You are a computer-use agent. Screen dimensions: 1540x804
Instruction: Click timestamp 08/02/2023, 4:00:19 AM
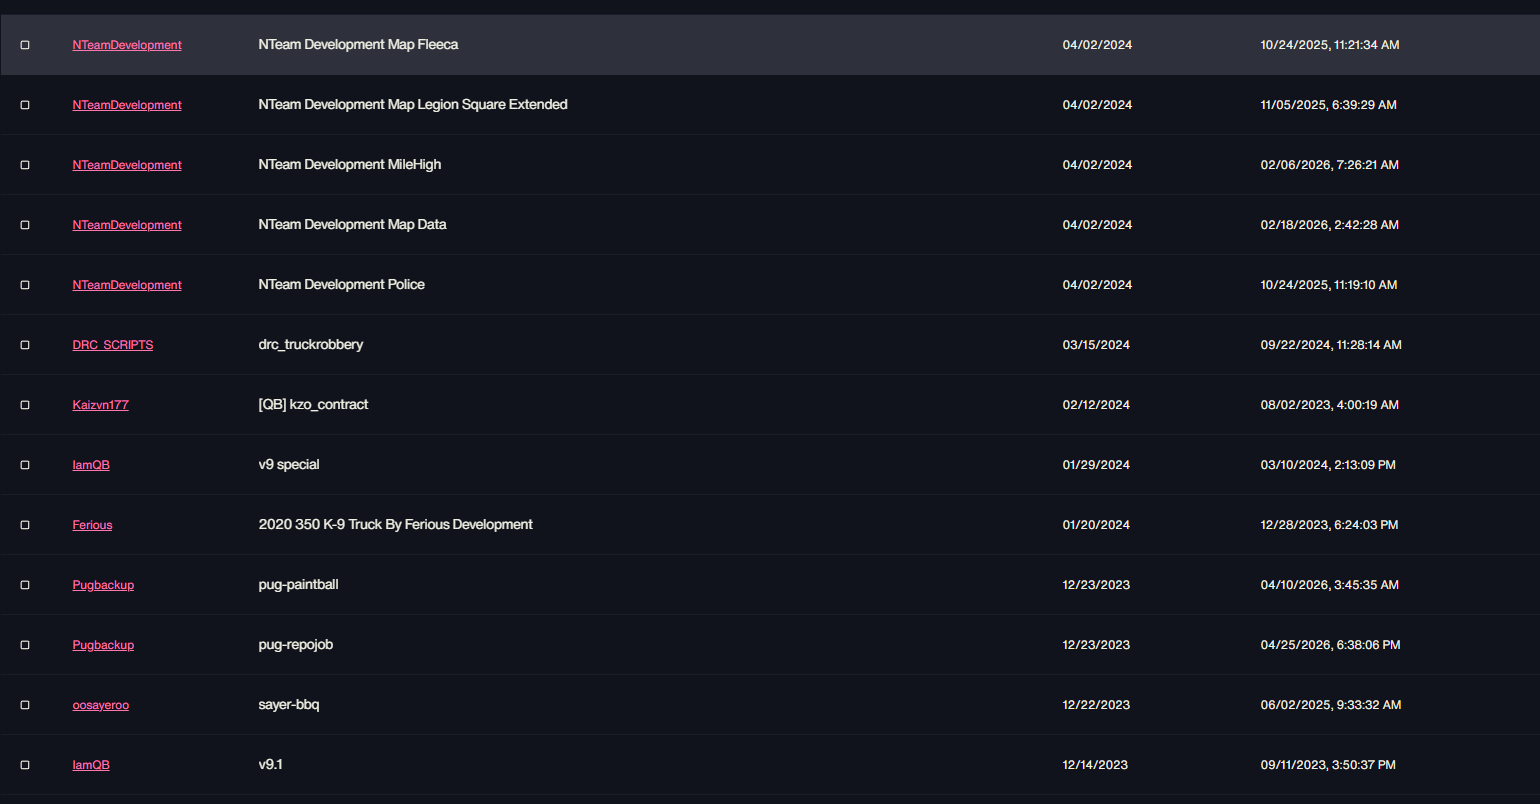(x=1330, y=405)
